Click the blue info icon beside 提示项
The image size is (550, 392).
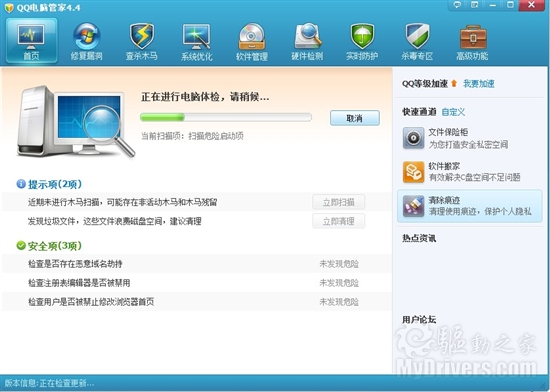click(21, 183)
